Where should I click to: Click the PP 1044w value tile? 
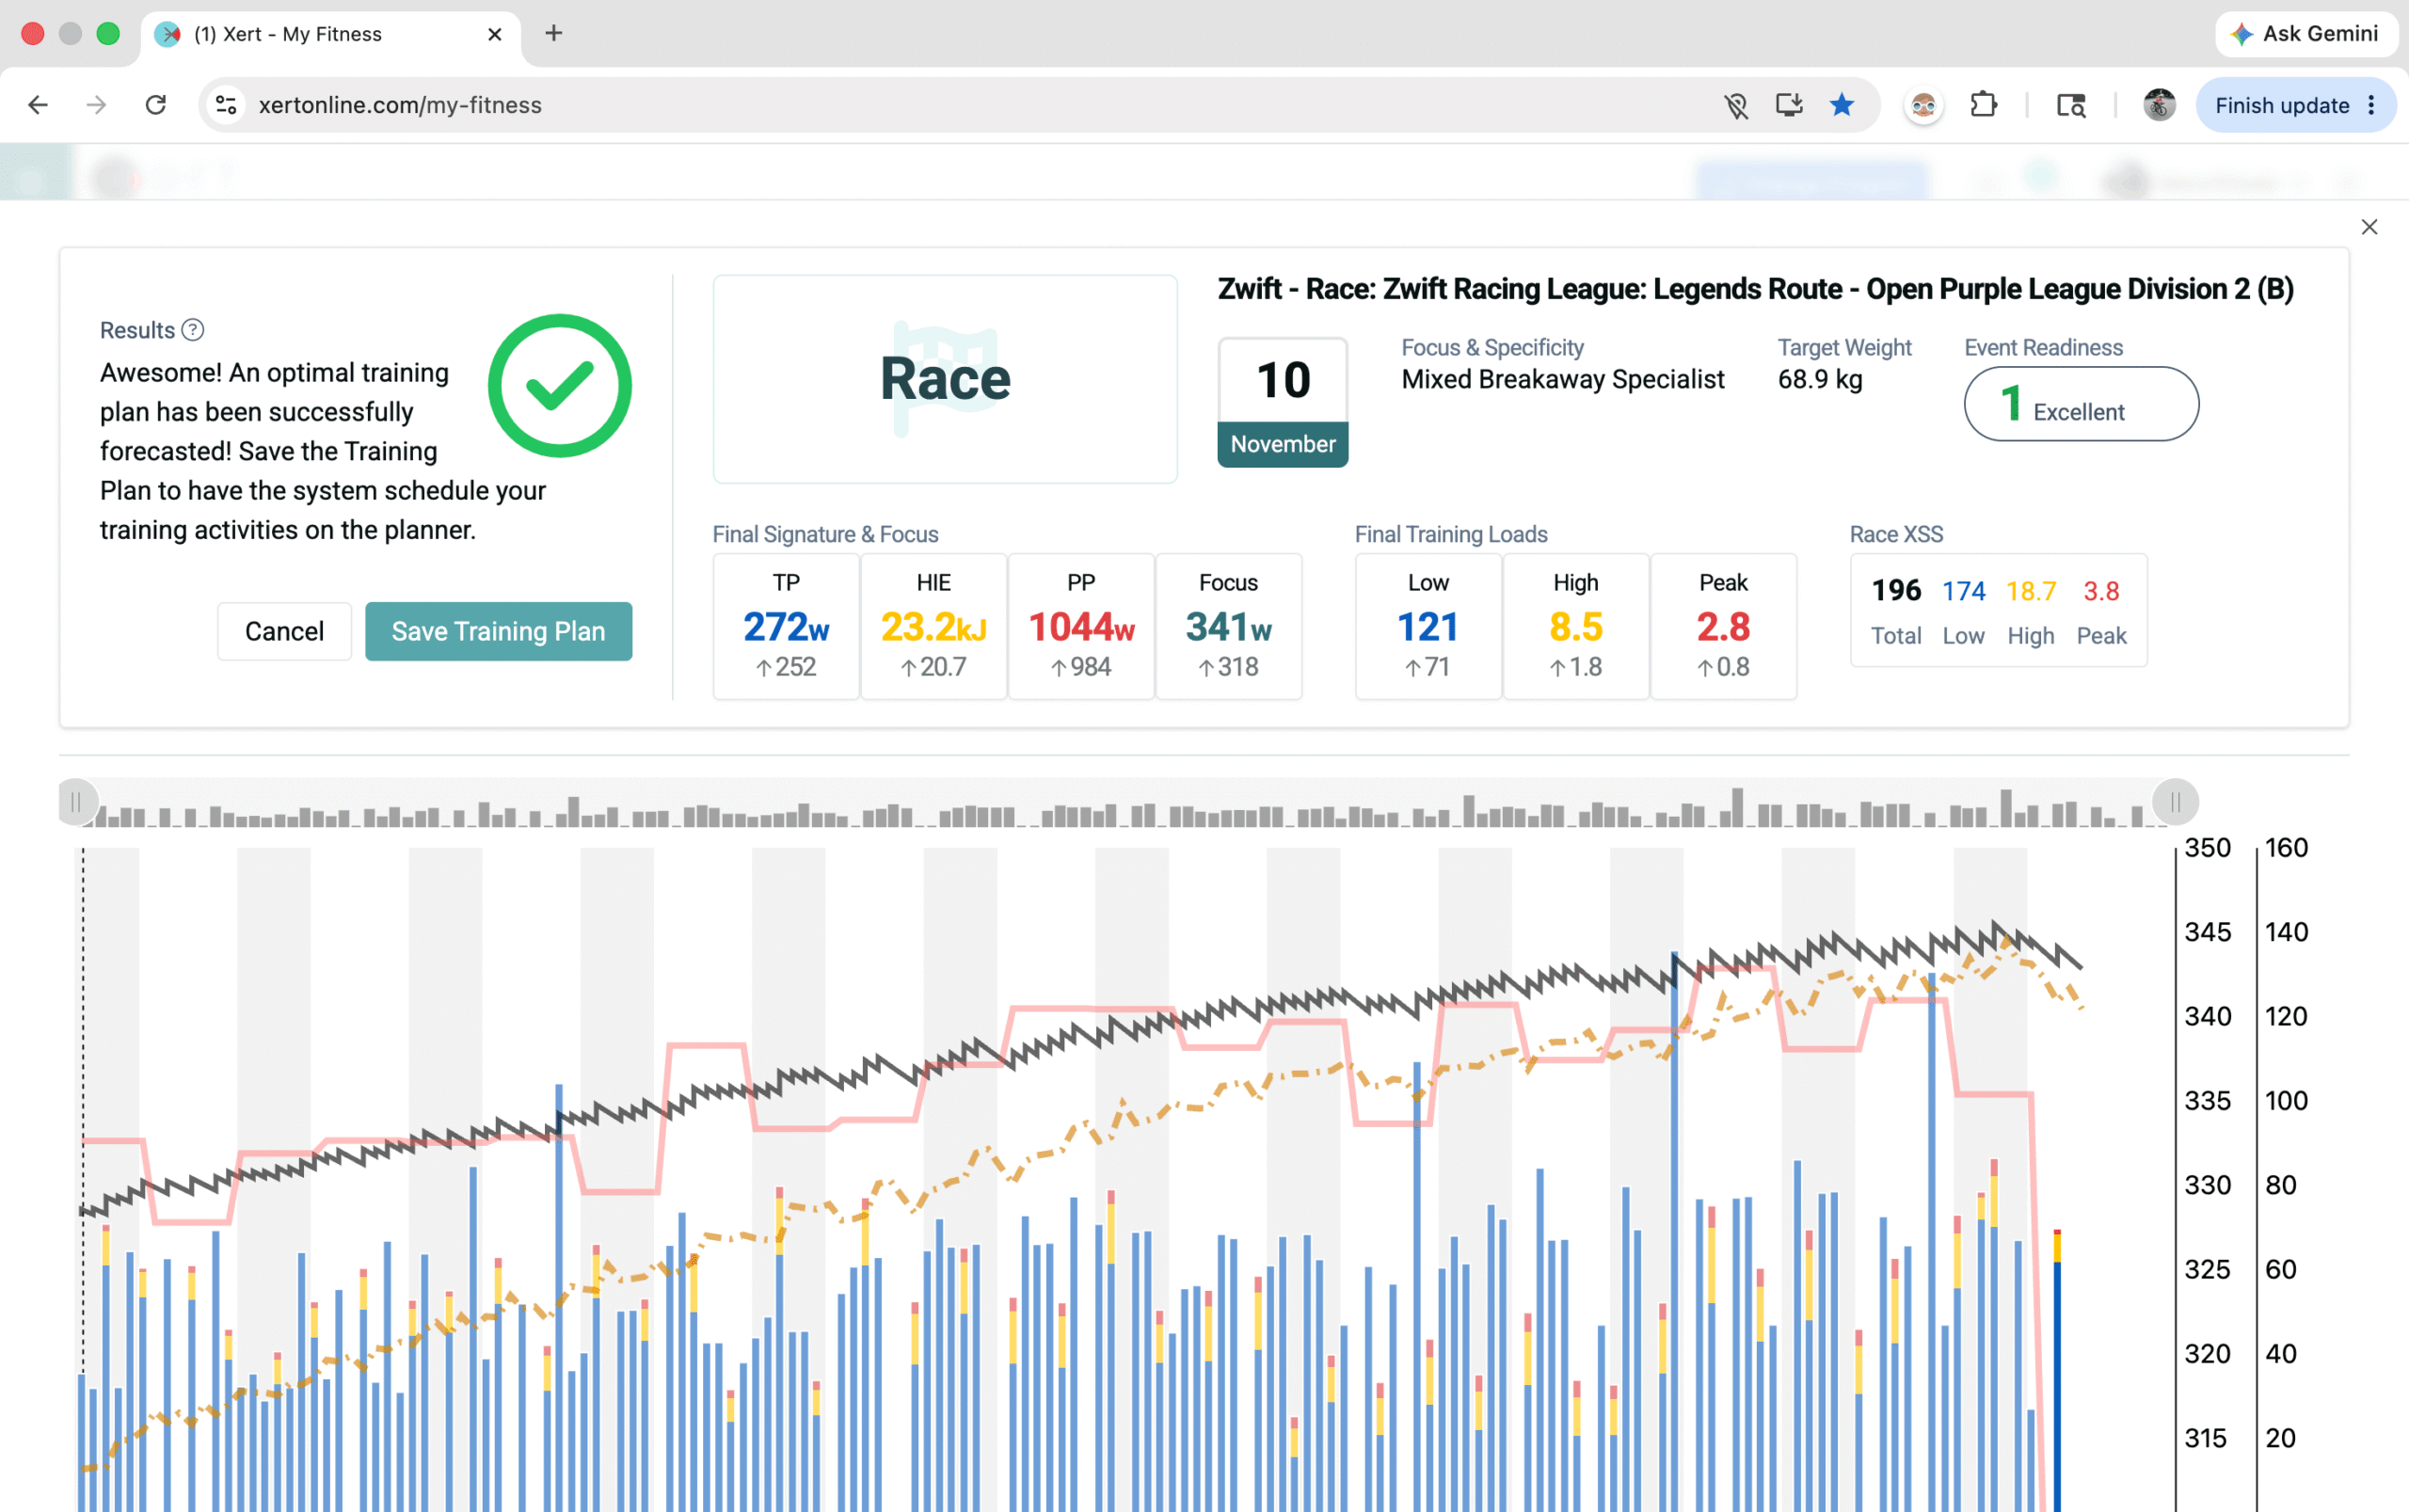click(1081, 626)
